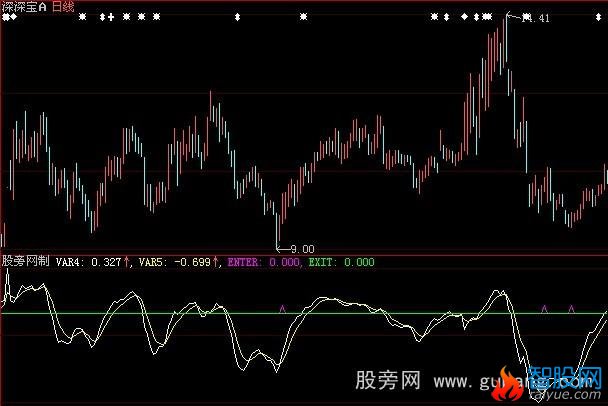
Task: Click the double-arrow marker alone between two asterisks
Action: coord(238,17)
